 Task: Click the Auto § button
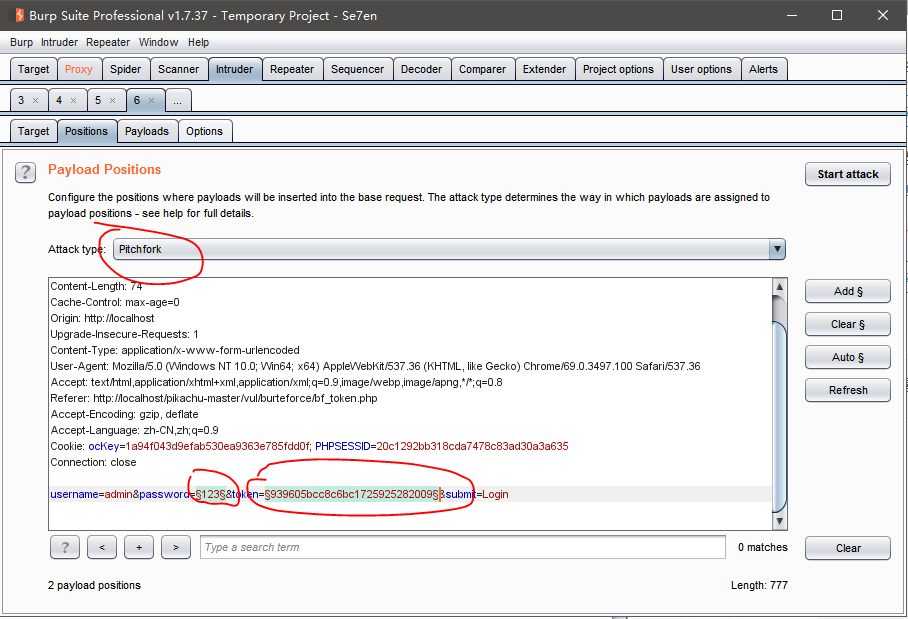click(848, 357)
